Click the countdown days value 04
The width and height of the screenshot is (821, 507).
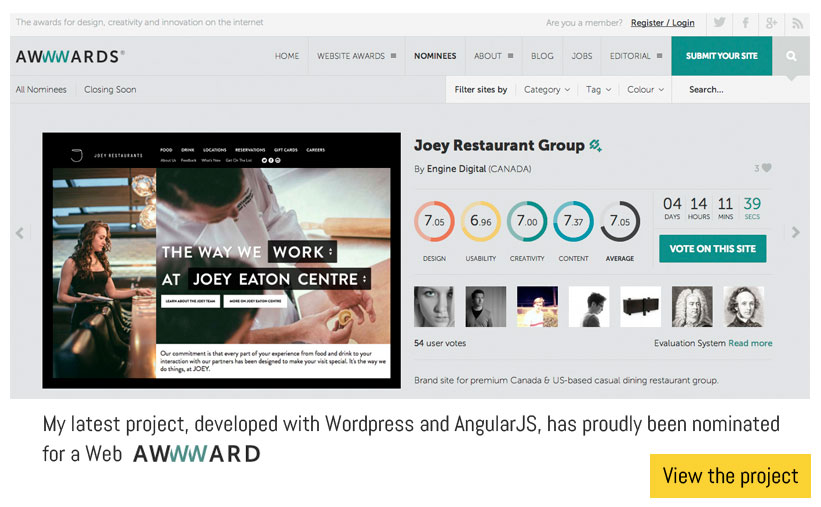(672, 203)
